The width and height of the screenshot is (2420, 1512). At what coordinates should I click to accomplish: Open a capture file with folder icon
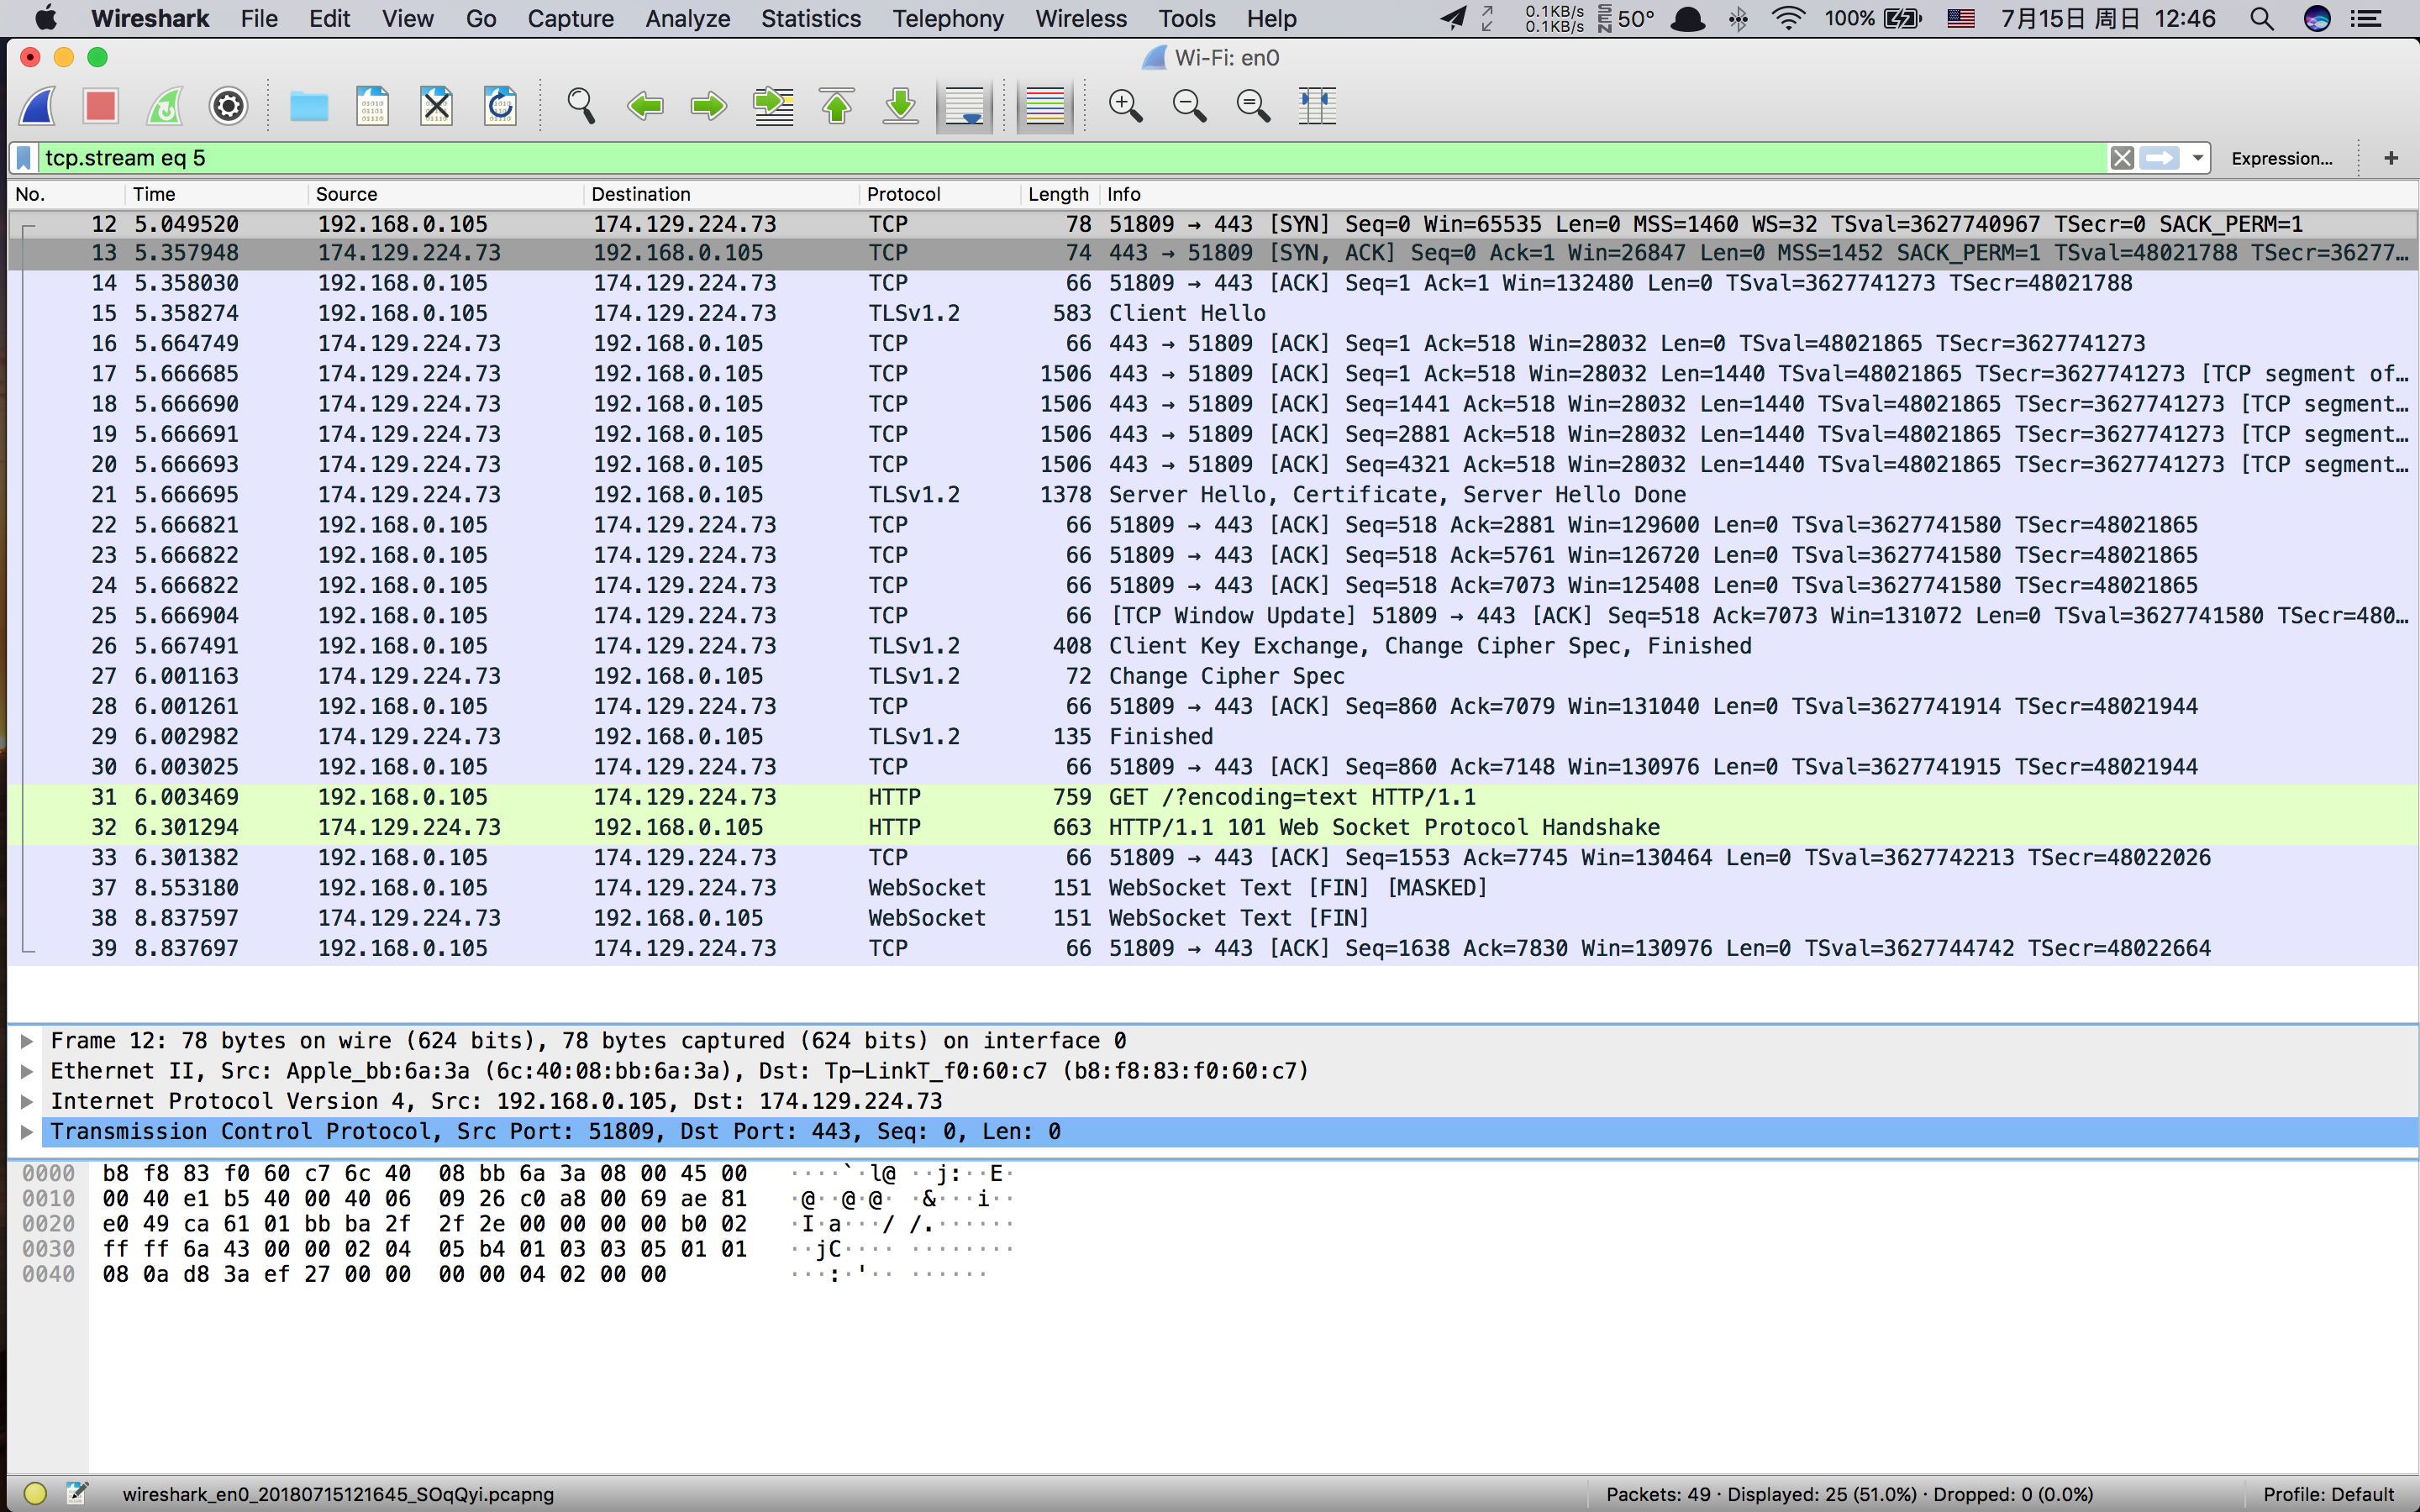point(309,106)
